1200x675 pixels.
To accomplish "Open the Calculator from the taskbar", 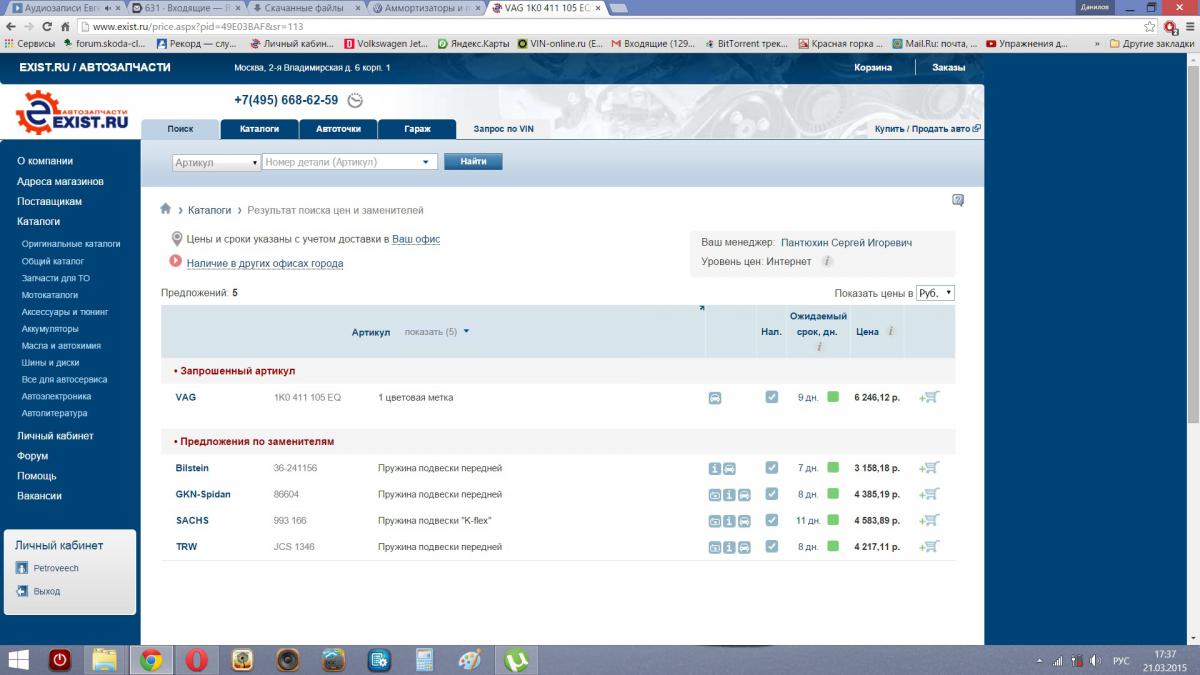I will pos(425,660).
